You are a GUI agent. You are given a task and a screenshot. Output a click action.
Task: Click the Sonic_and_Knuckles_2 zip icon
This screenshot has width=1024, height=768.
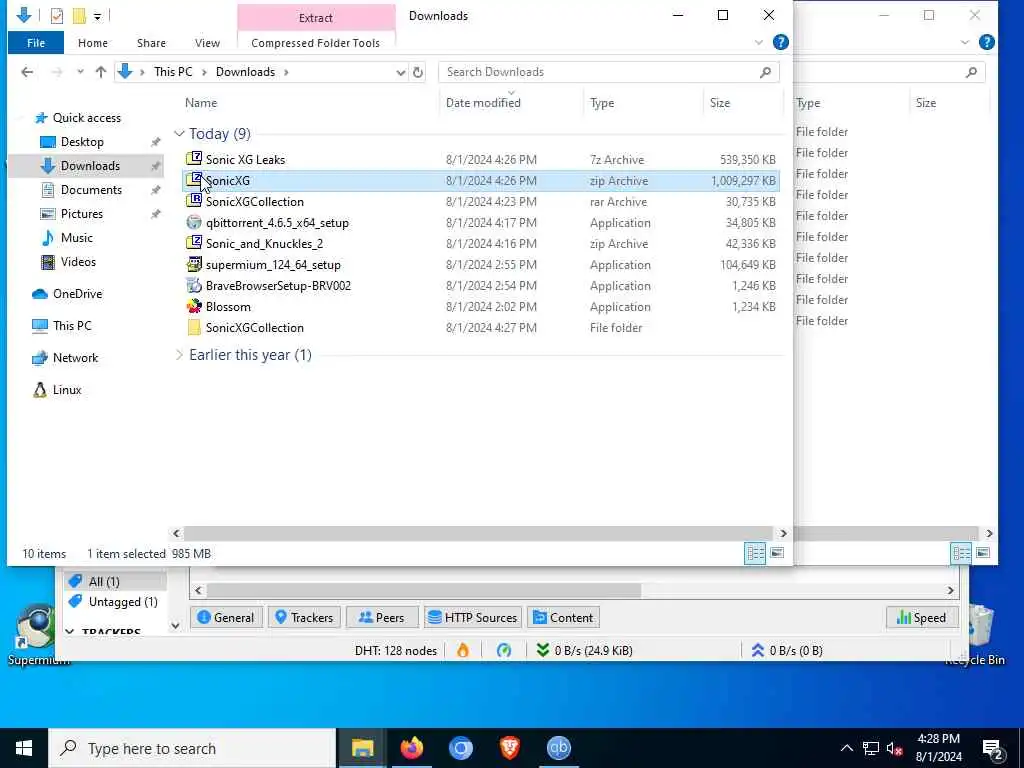194,243
